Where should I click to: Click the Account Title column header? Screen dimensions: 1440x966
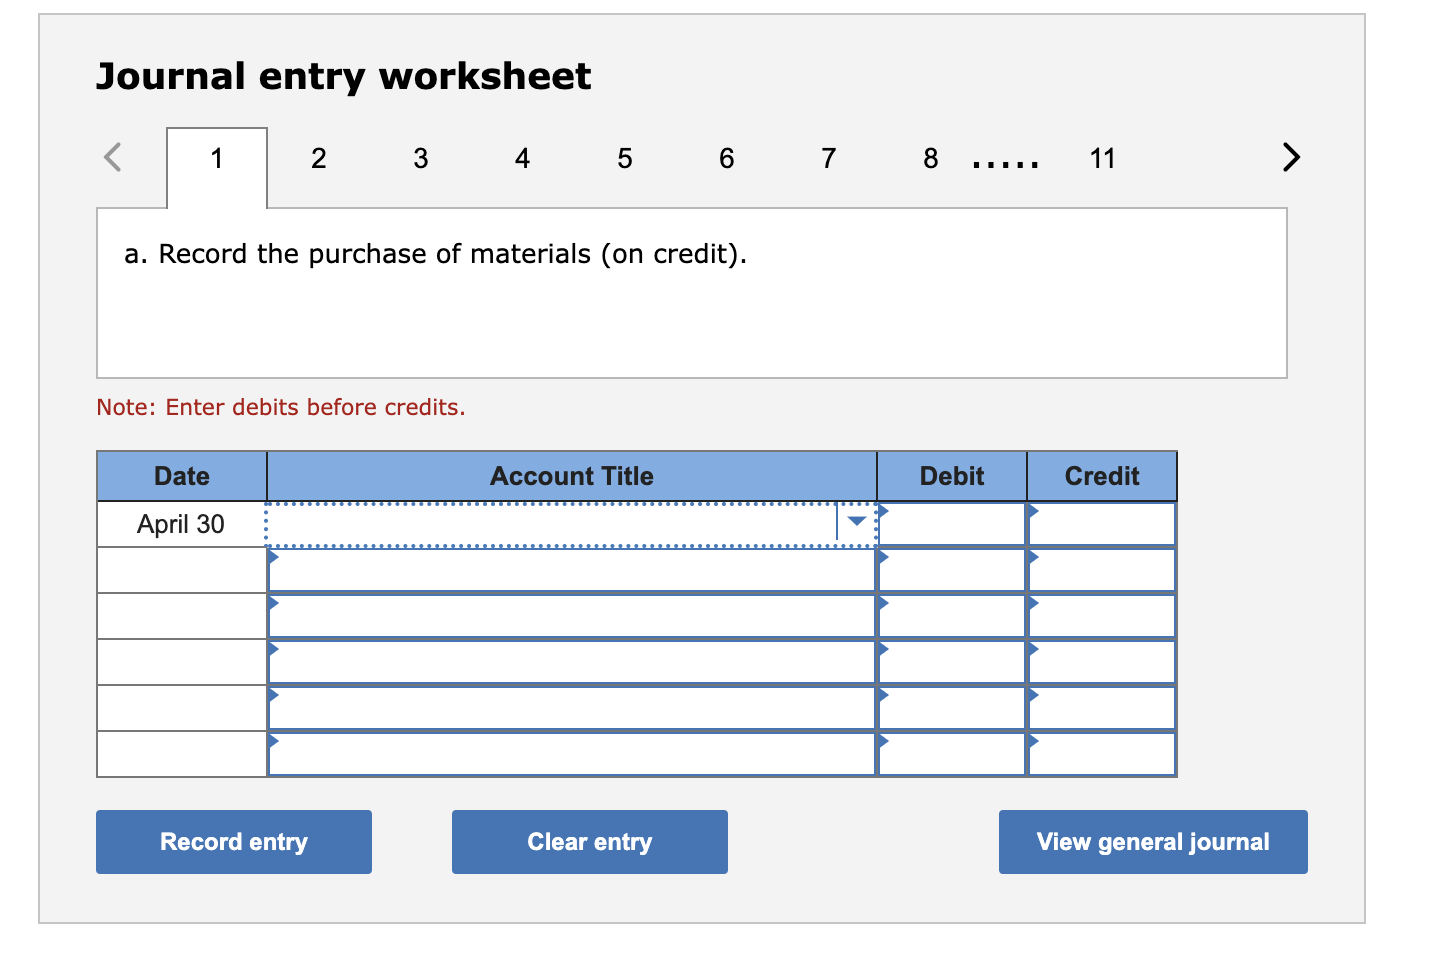572,476
